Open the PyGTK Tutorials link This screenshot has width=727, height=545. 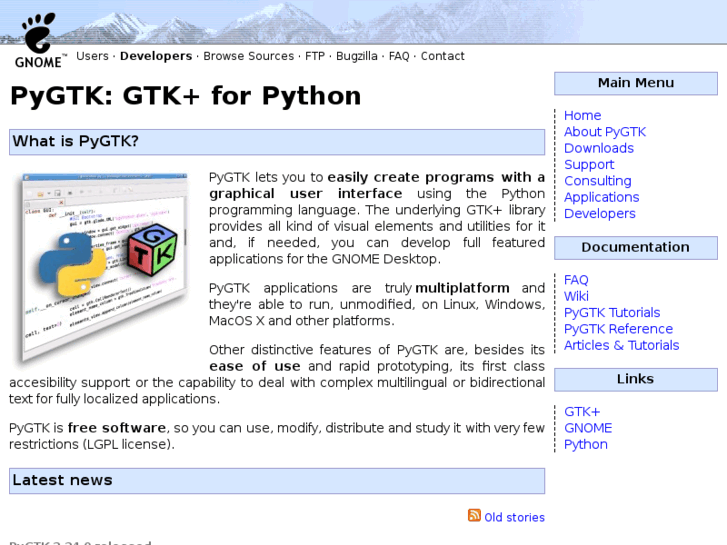612,313
